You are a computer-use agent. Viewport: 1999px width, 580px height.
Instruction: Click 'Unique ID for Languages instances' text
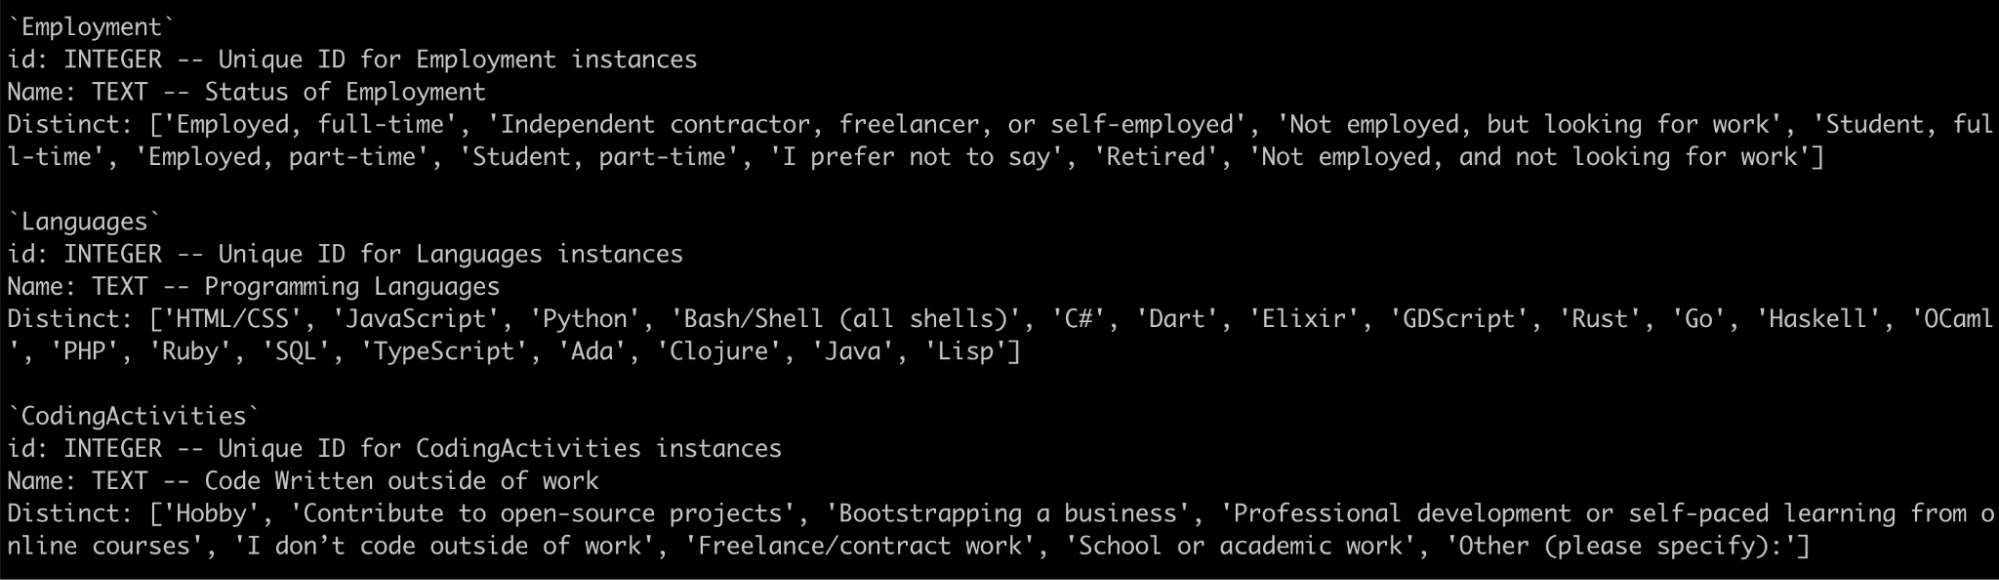450,254
